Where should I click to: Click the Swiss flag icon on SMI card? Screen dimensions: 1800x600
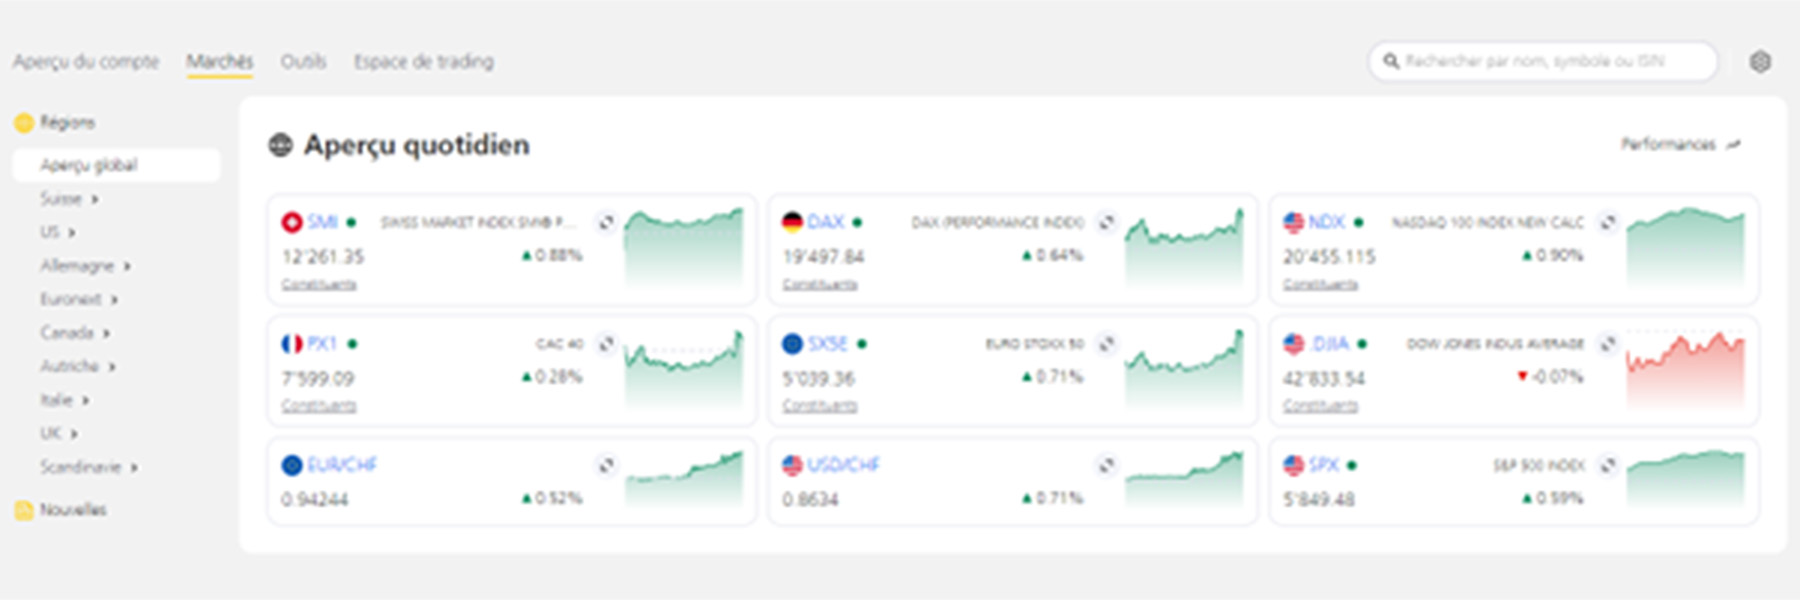tap(292, 222)
